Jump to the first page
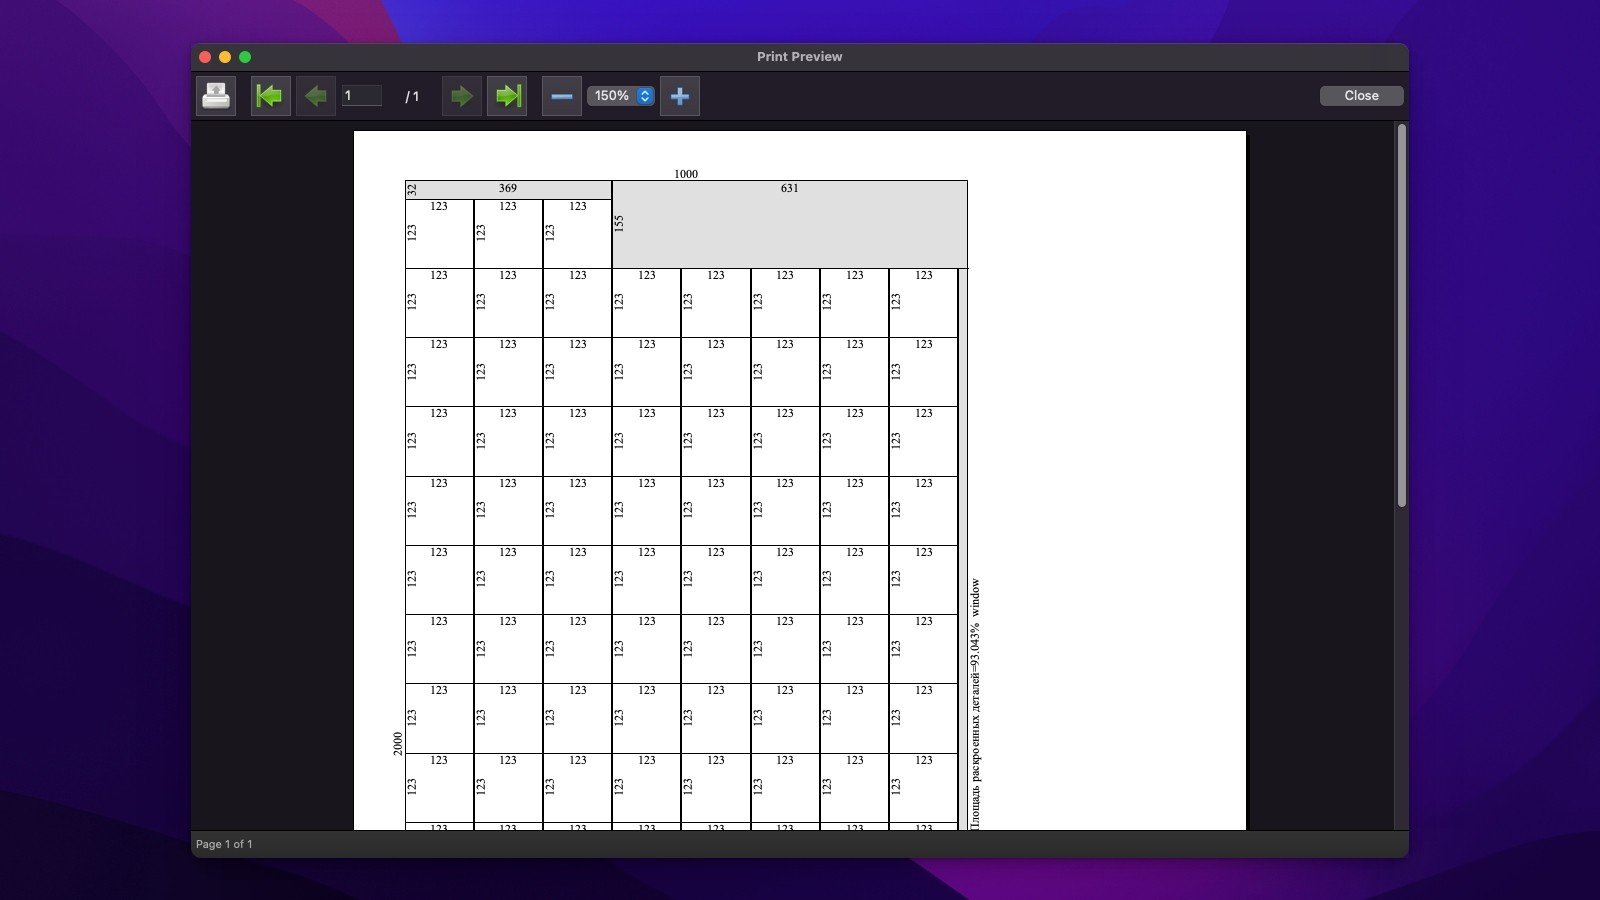Image resolution: width=1600 pixels, height=900 pixels. [x=270, y=96]
